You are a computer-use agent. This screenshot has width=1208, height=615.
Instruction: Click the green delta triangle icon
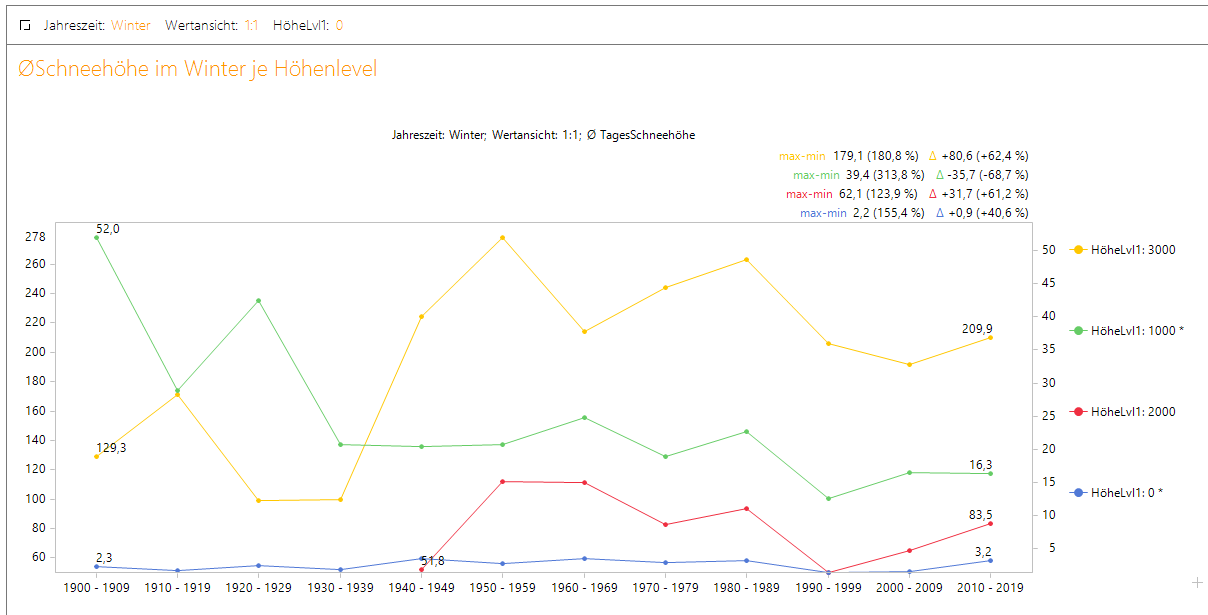click(x=939, y=175)
